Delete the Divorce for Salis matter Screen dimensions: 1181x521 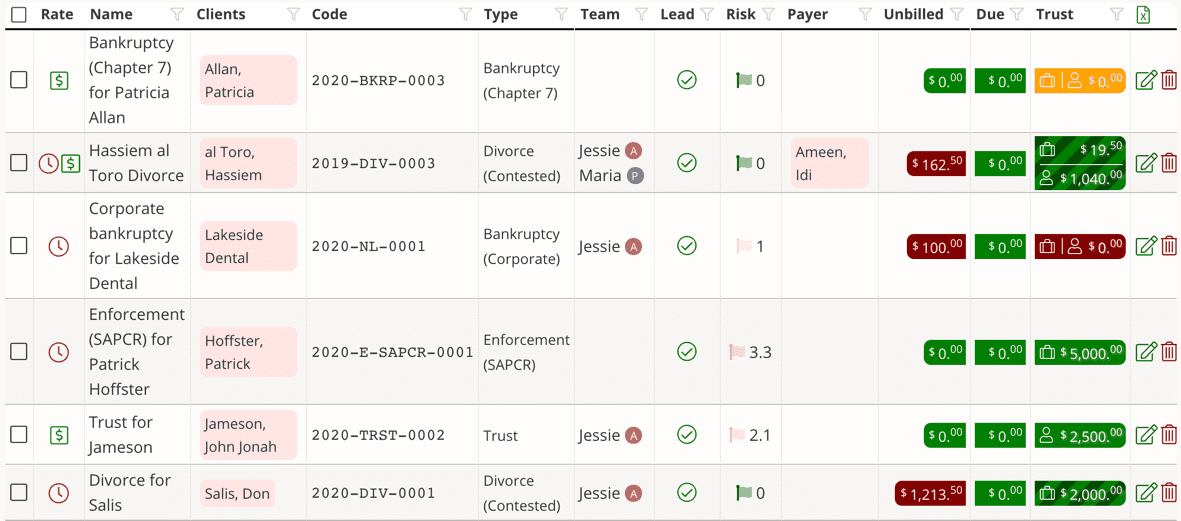point(1169,492)
